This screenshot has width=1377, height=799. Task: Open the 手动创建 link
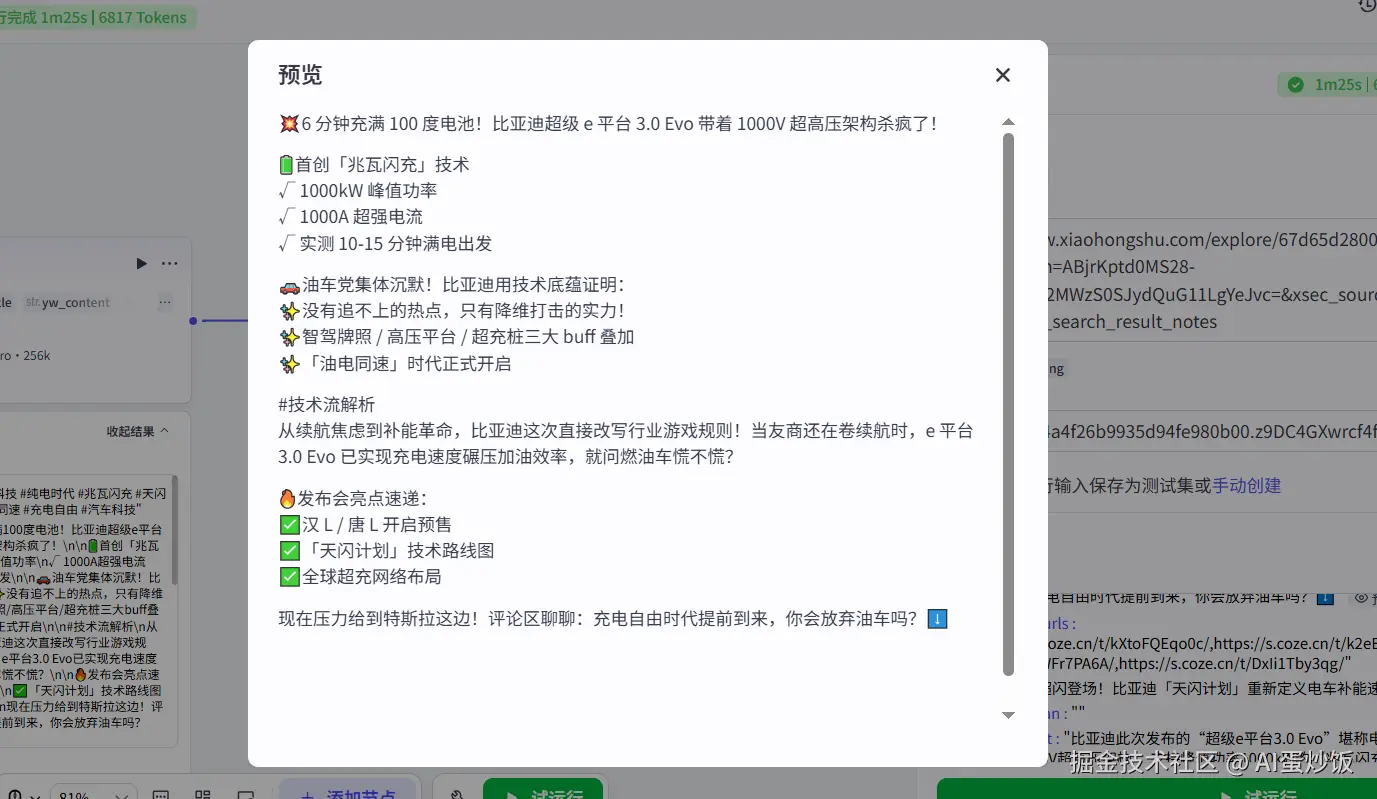[1247, 486]
